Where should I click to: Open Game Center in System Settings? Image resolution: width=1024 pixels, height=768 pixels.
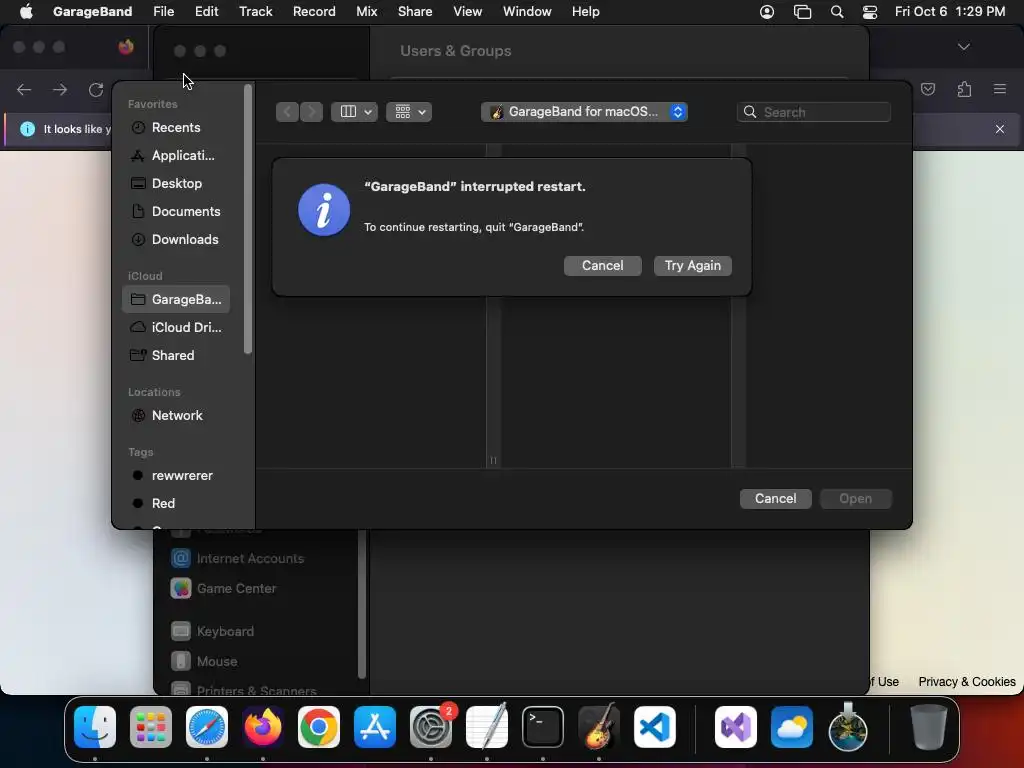click(224, 588)
